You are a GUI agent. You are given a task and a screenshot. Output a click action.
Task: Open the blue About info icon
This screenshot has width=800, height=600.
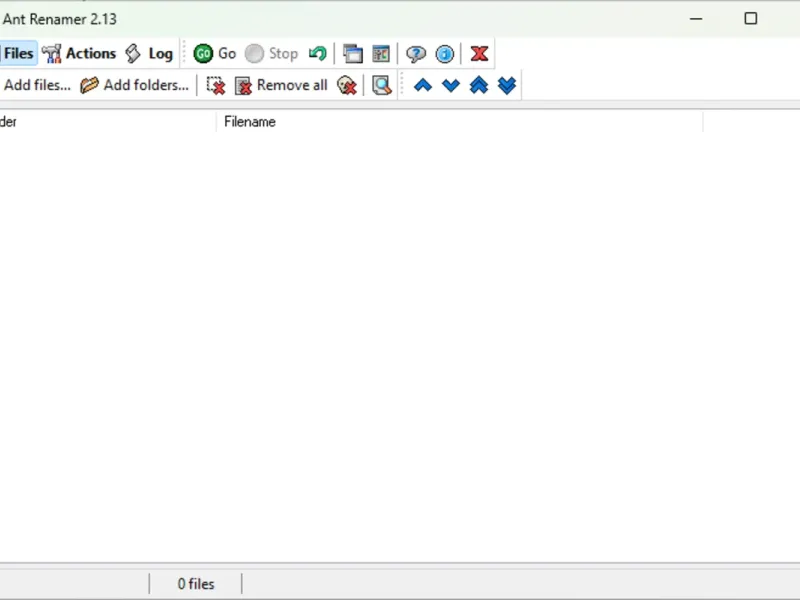coord(445,54)
